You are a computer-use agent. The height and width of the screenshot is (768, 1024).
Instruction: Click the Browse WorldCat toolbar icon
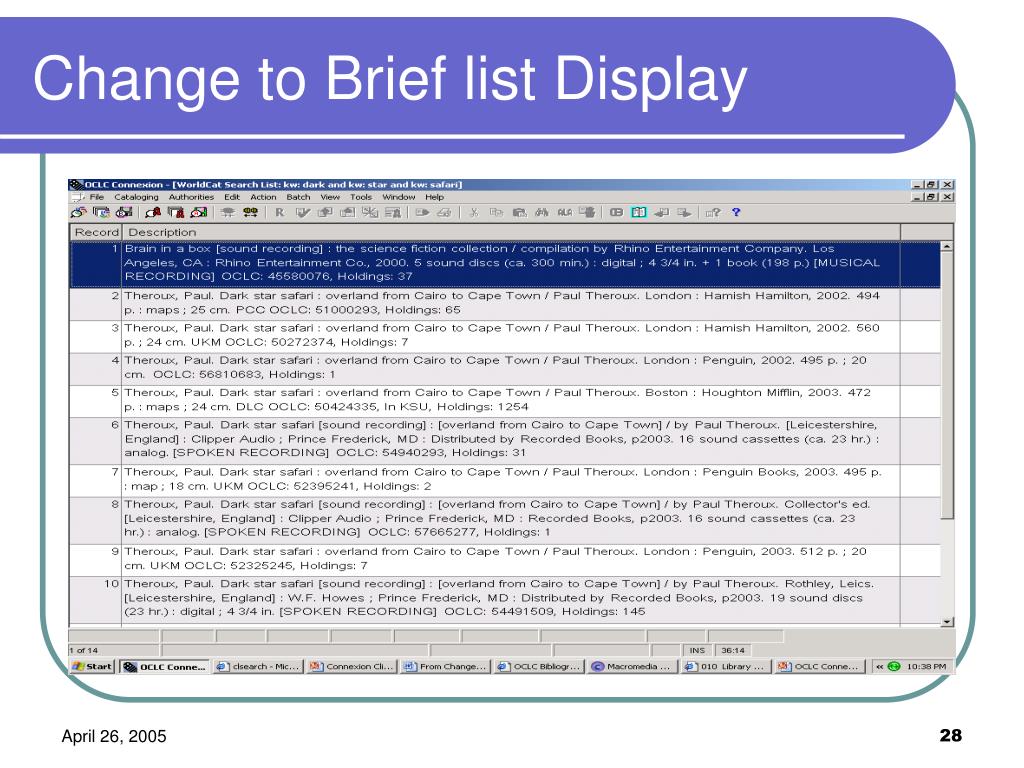pos(101,212)
